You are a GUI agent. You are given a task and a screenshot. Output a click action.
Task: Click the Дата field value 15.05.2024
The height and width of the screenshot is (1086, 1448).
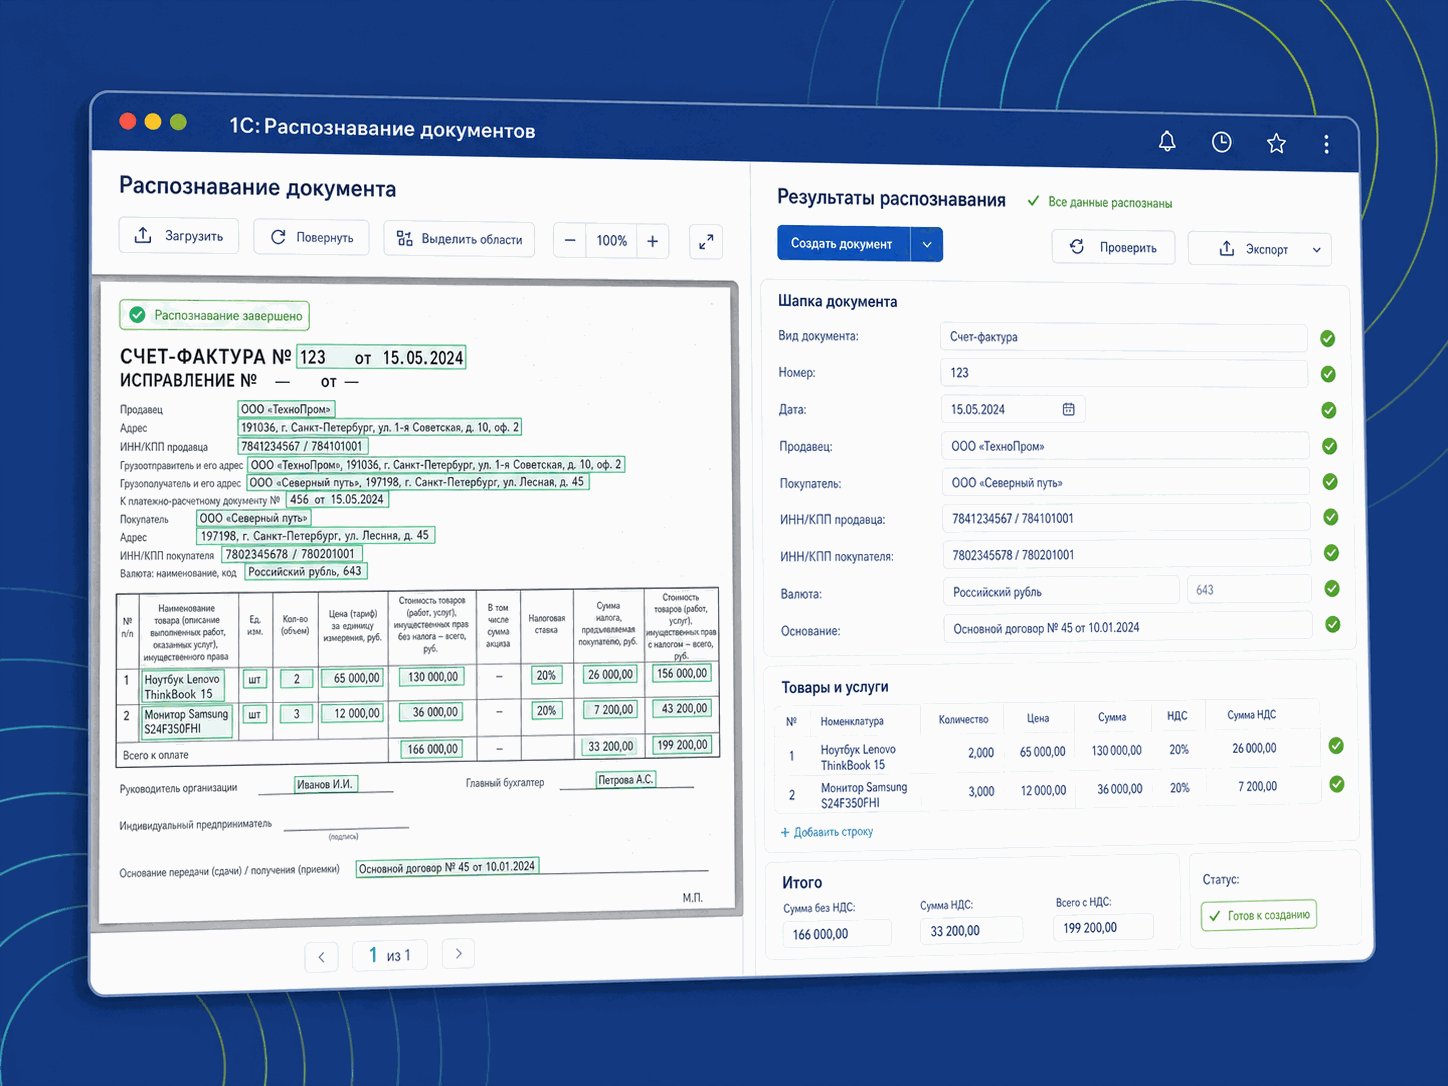(x=978, y=409)
